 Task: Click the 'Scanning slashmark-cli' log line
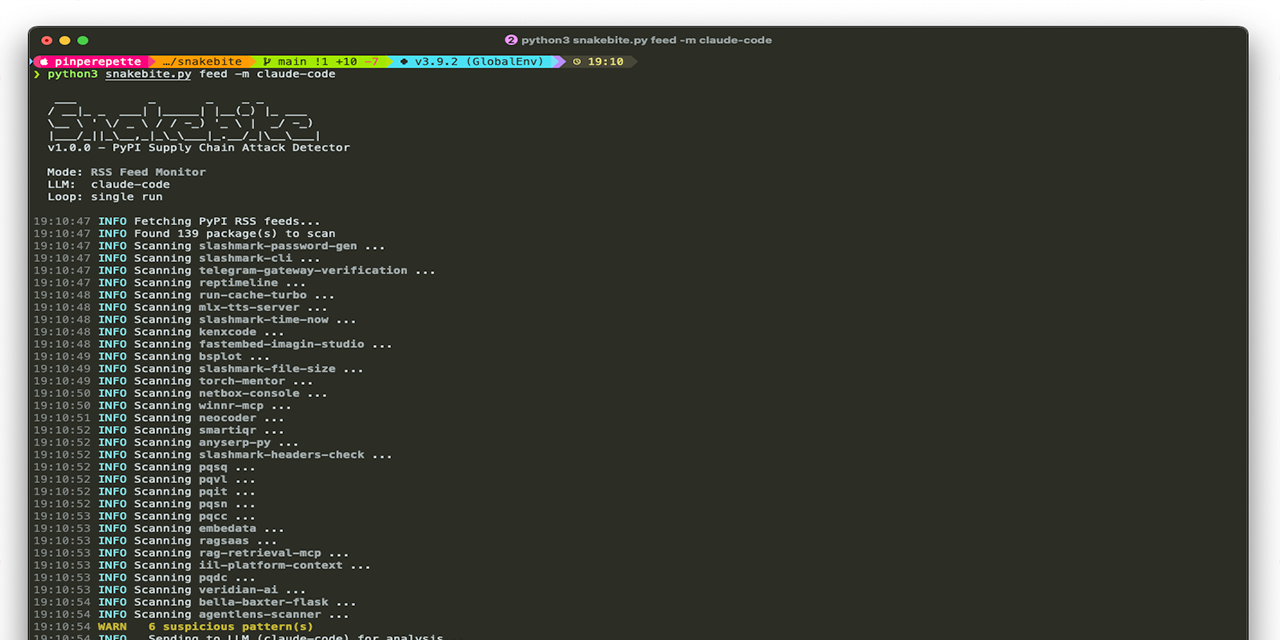pyautogui.click(x=177, y=258)
